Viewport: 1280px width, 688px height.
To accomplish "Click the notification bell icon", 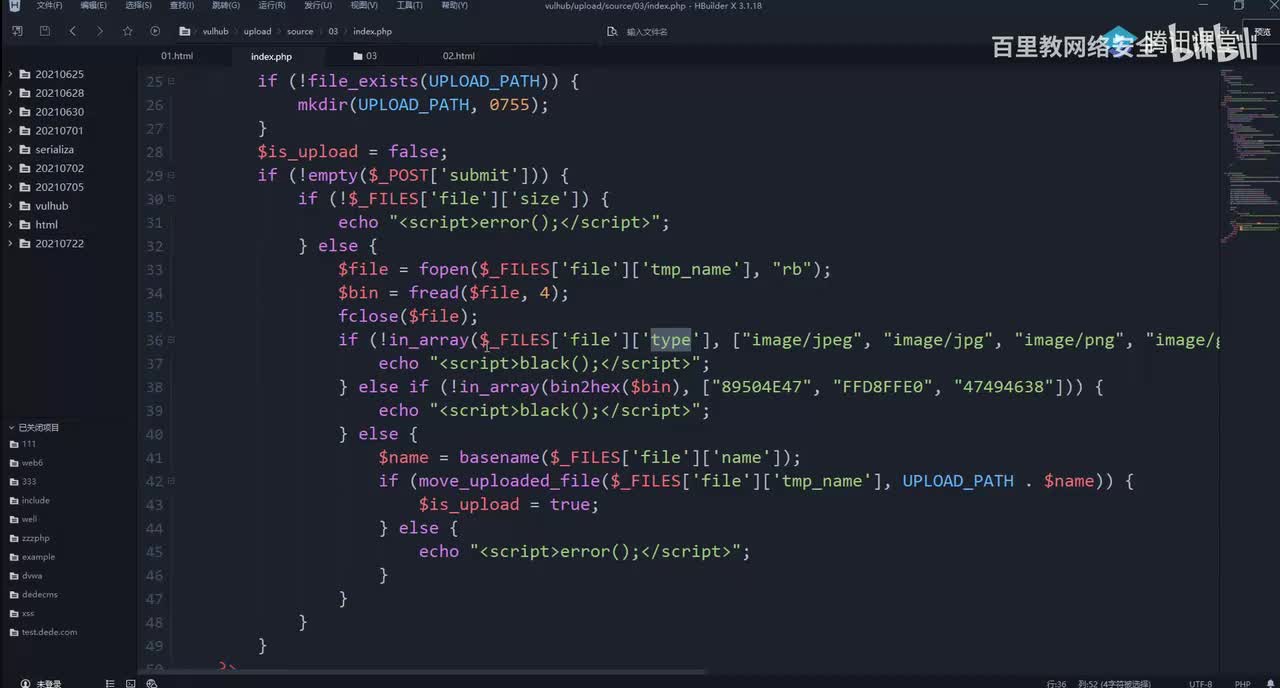I will coord(1271,683).
